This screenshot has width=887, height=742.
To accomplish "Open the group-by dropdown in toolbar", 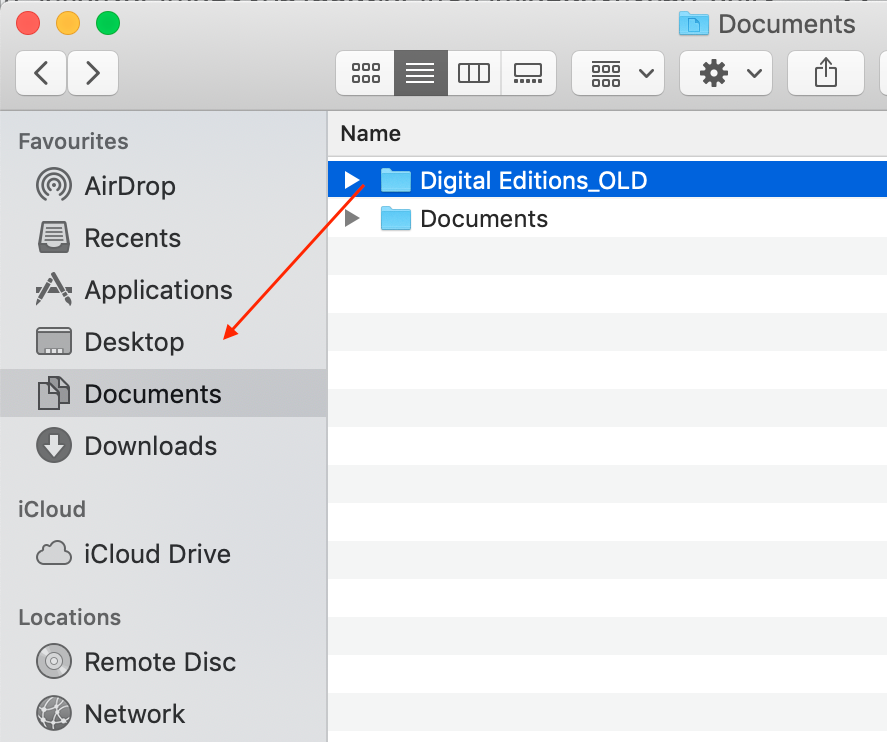I will click(x=618, y=73).
